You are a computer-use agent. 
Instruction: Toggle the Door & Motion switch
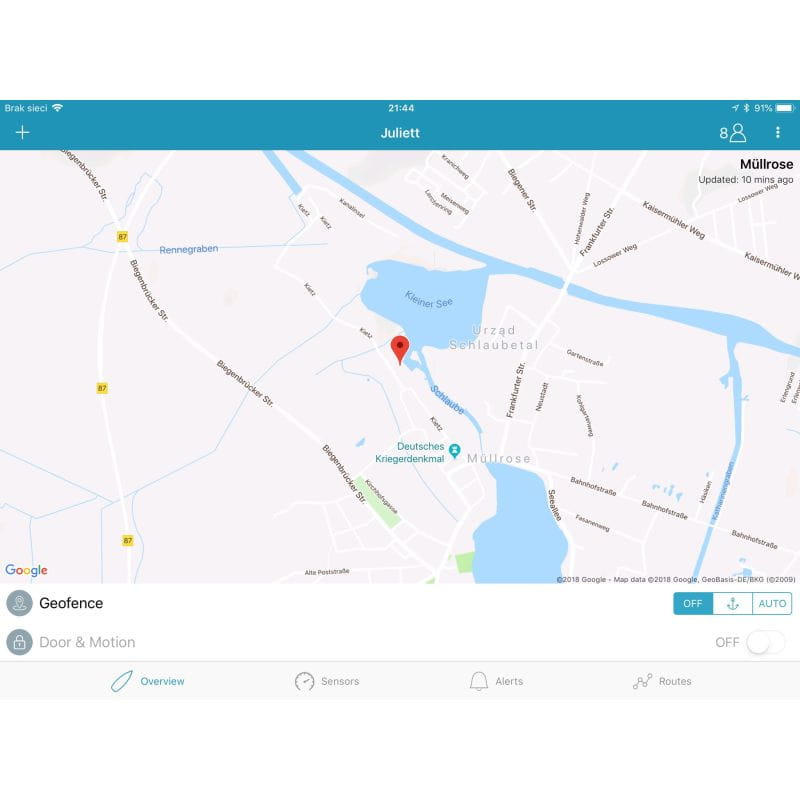point(764,642)
